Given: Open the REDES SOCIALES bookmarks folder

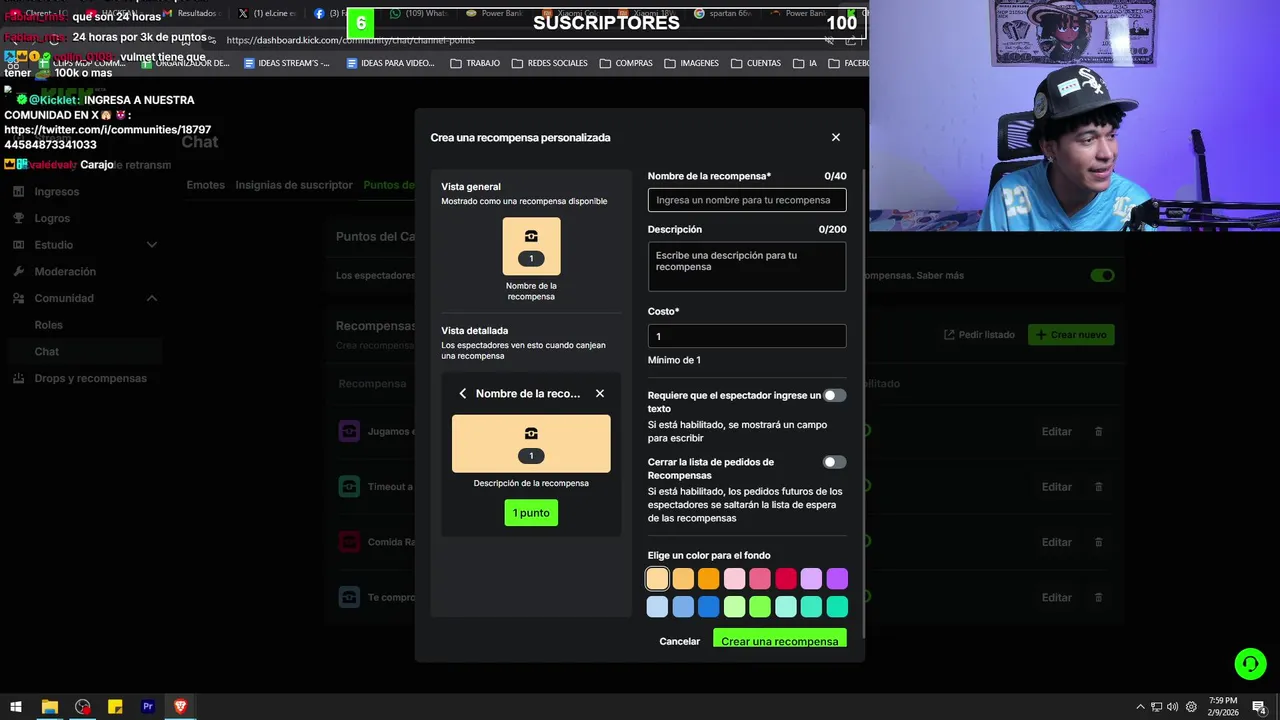Looking at the screenshot, I should point(549,63).
